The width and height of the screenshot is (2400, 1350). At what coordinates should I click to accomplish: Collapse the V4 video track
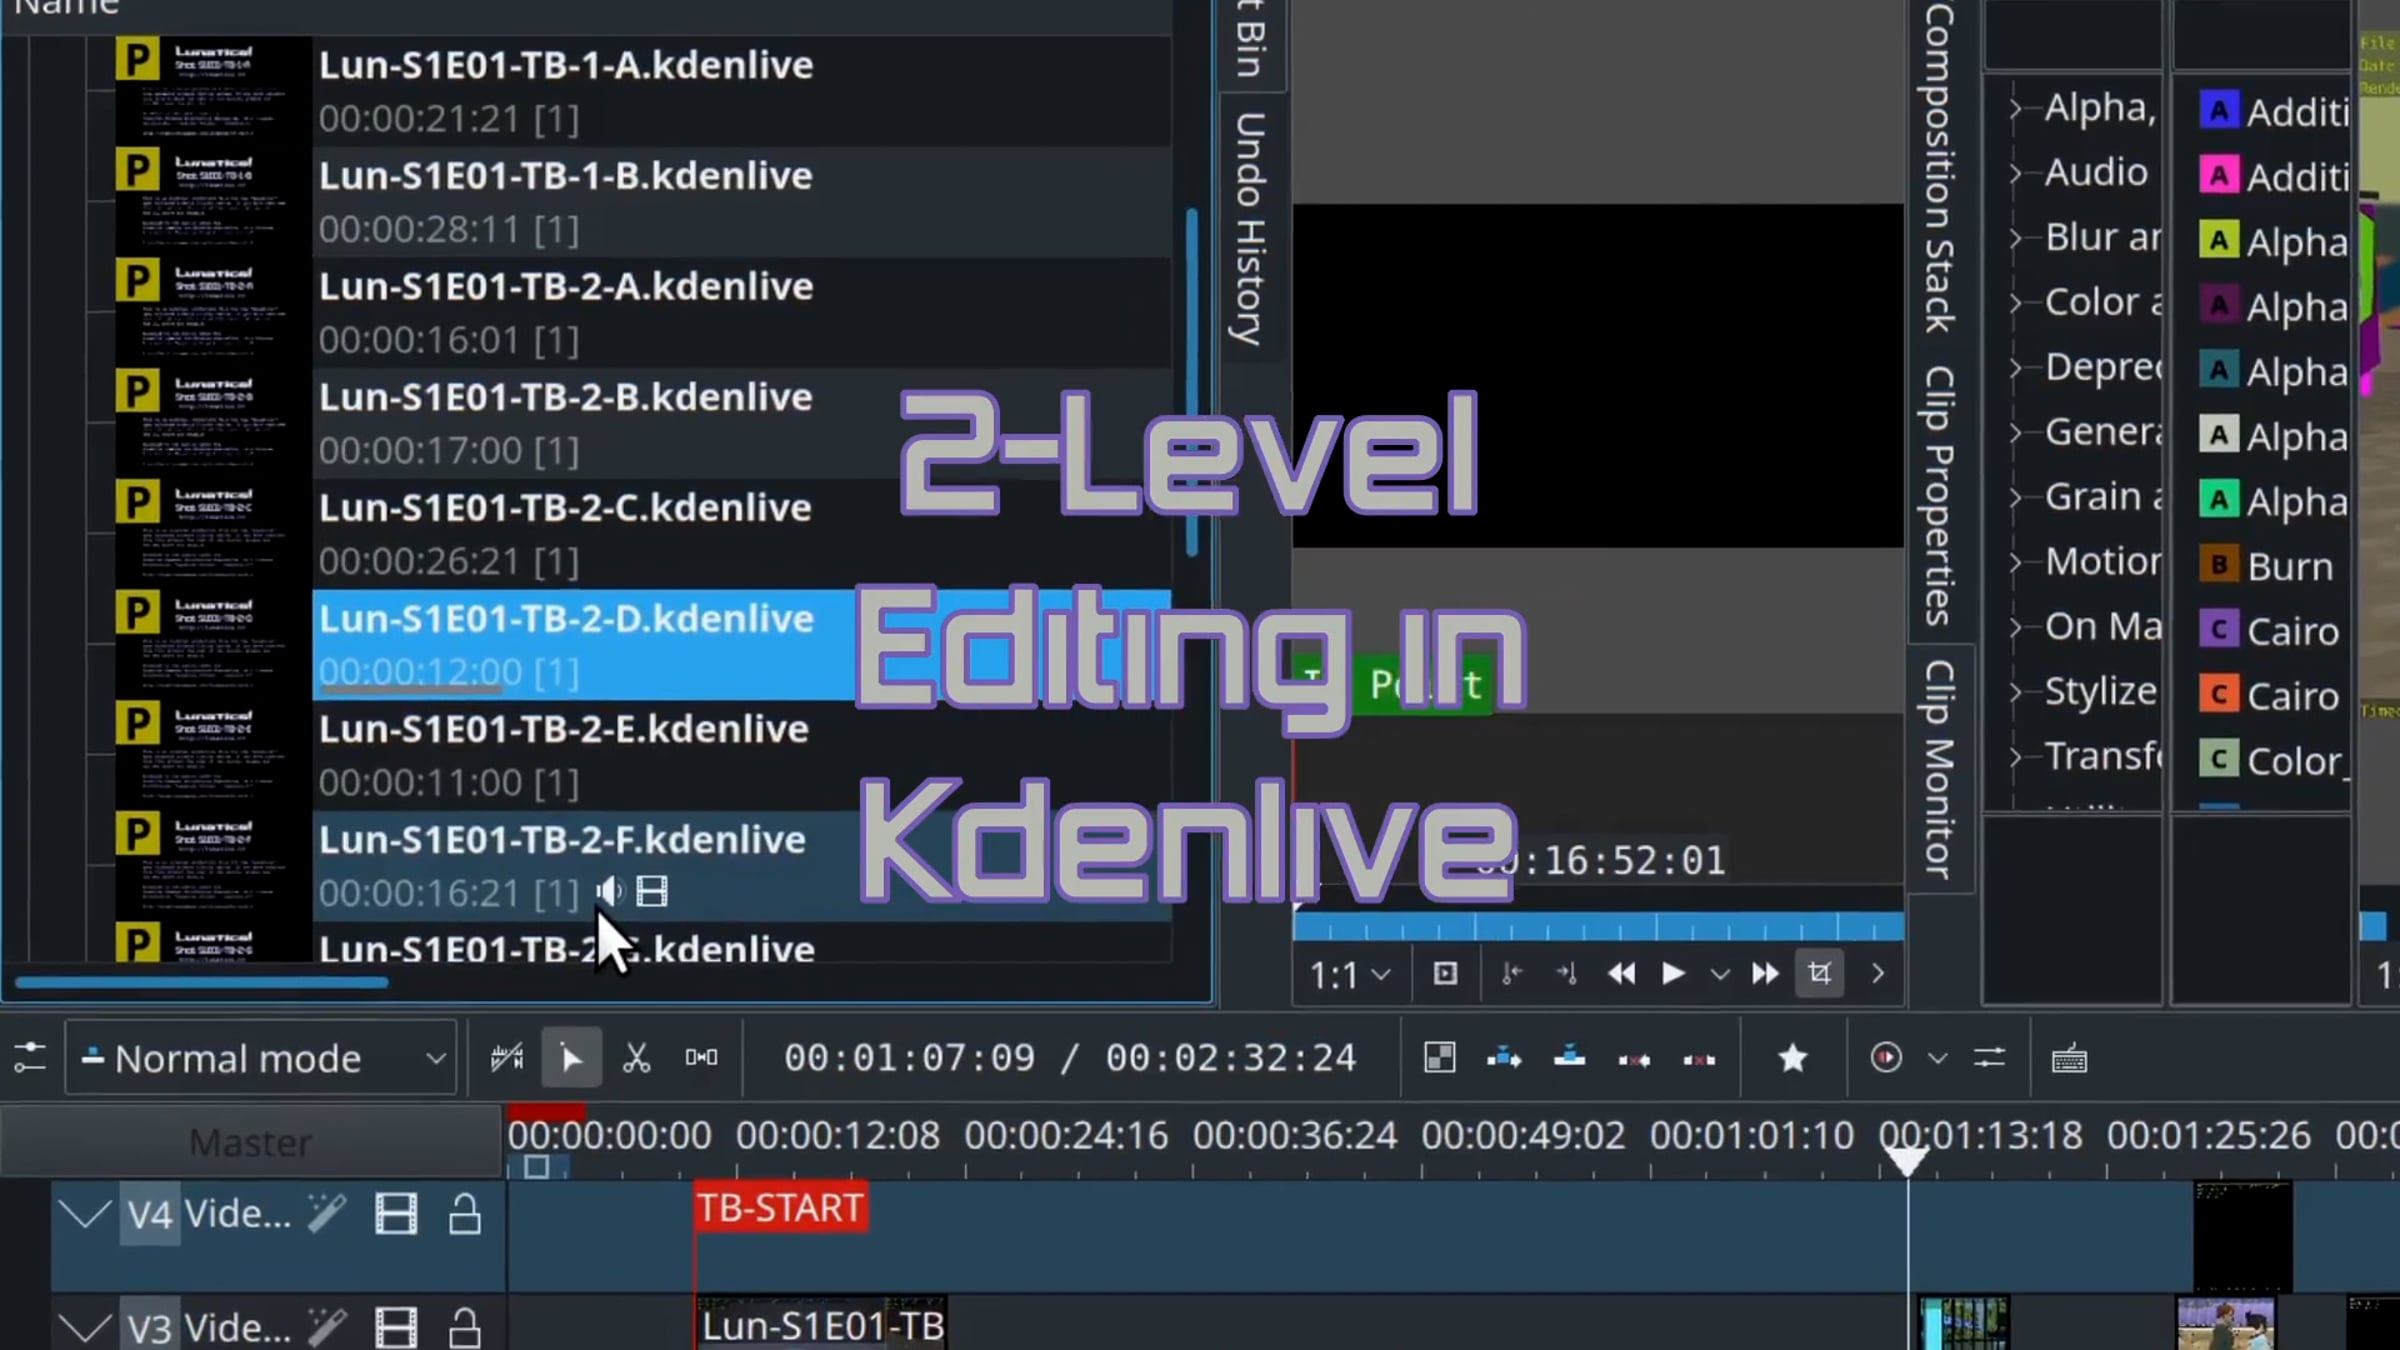(x=84, y=1214)
